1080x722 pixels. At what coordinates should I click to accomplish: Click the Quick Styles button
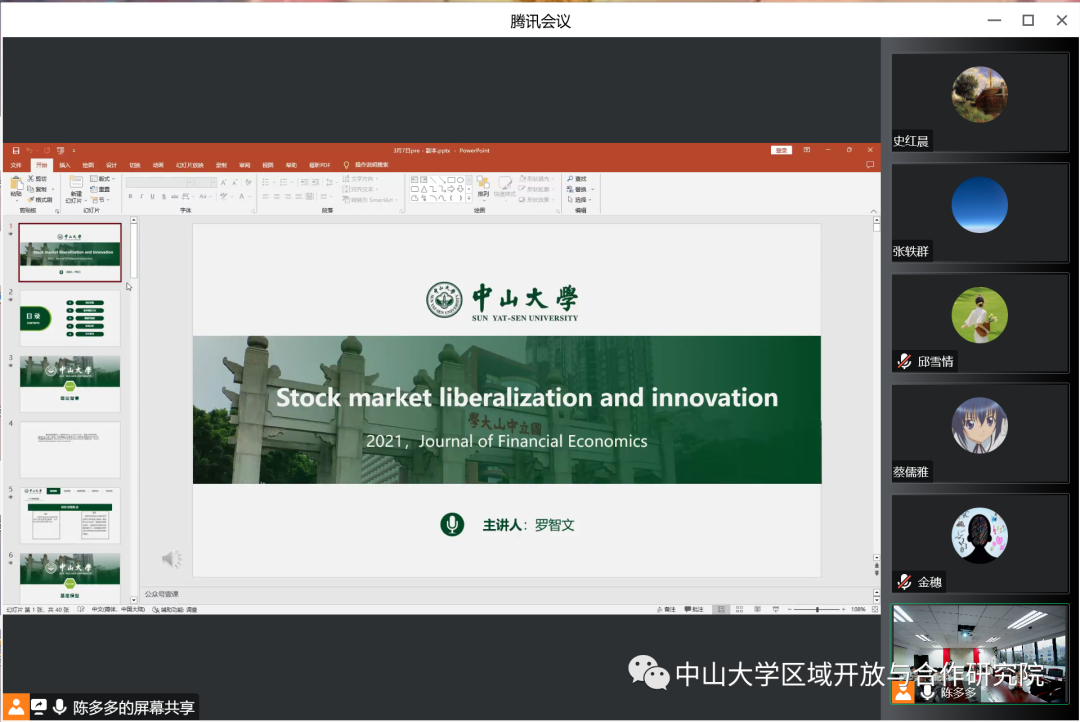(506, 187)
